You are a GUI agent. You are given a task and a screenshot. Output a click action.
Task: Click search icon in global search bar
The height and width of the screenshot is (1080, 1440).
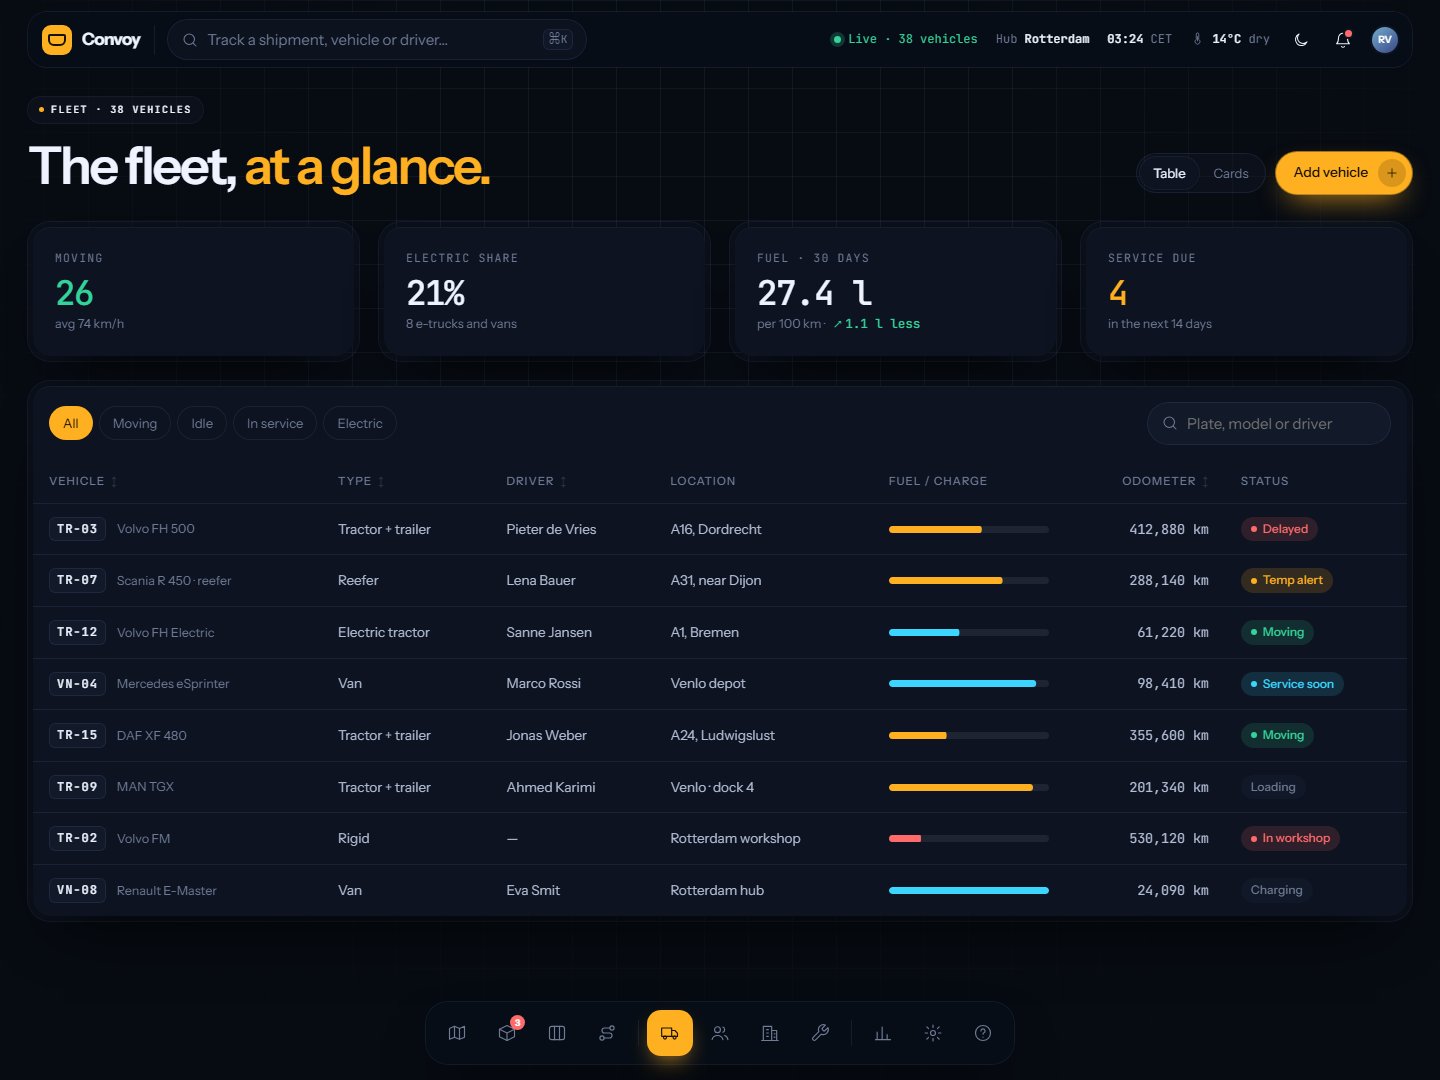tap(190, 40)
